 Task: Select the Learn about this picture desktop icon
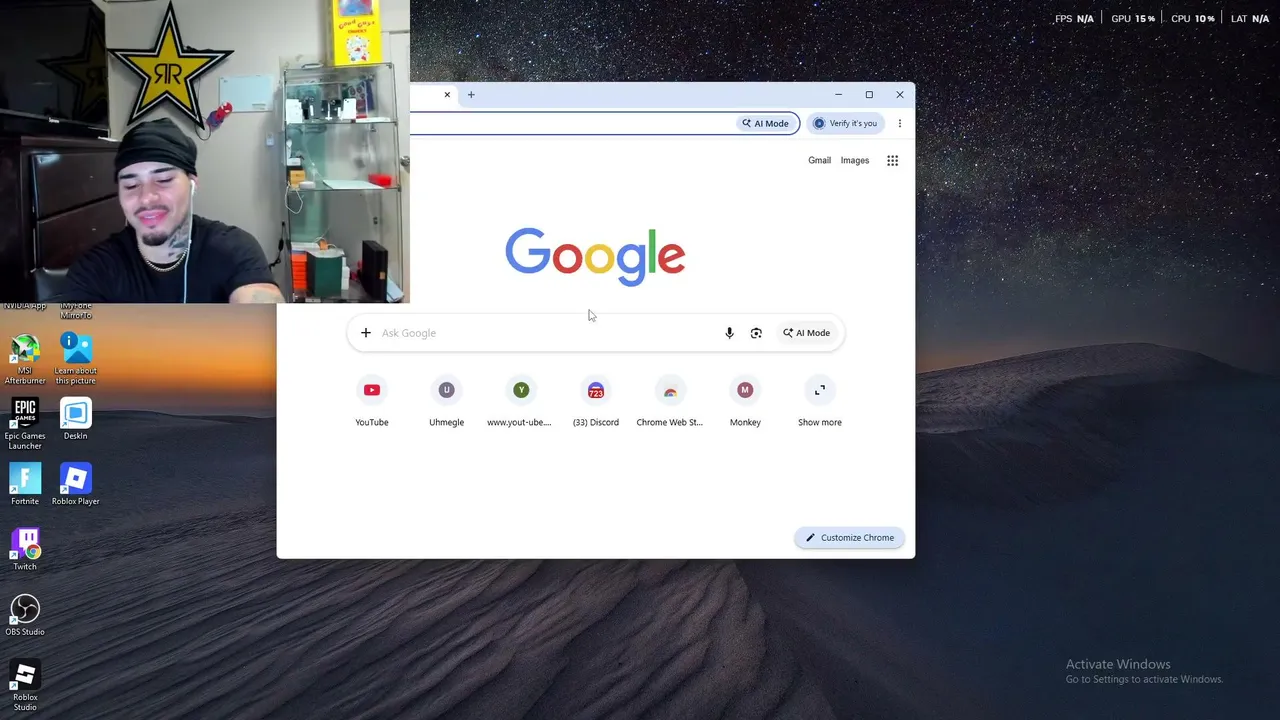tap(76, 359)
